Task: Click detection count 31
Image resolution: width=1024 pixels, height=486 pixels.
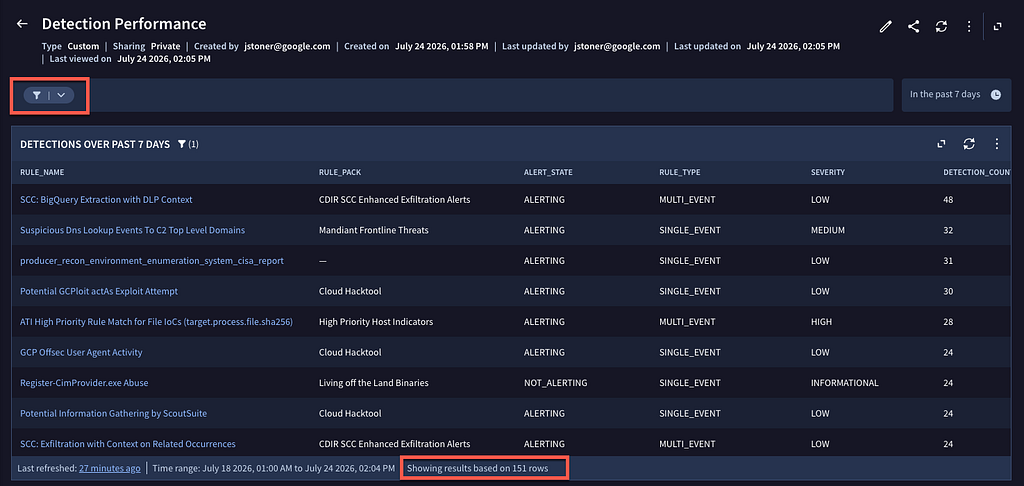Action: (x=948, y=261)
